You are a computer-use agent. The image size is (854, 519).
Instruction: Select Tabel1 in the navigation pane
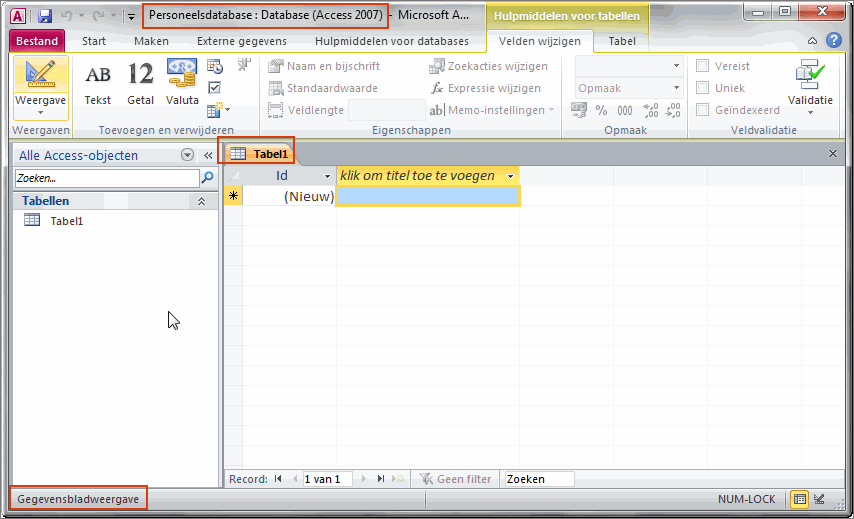coord(66,221)
